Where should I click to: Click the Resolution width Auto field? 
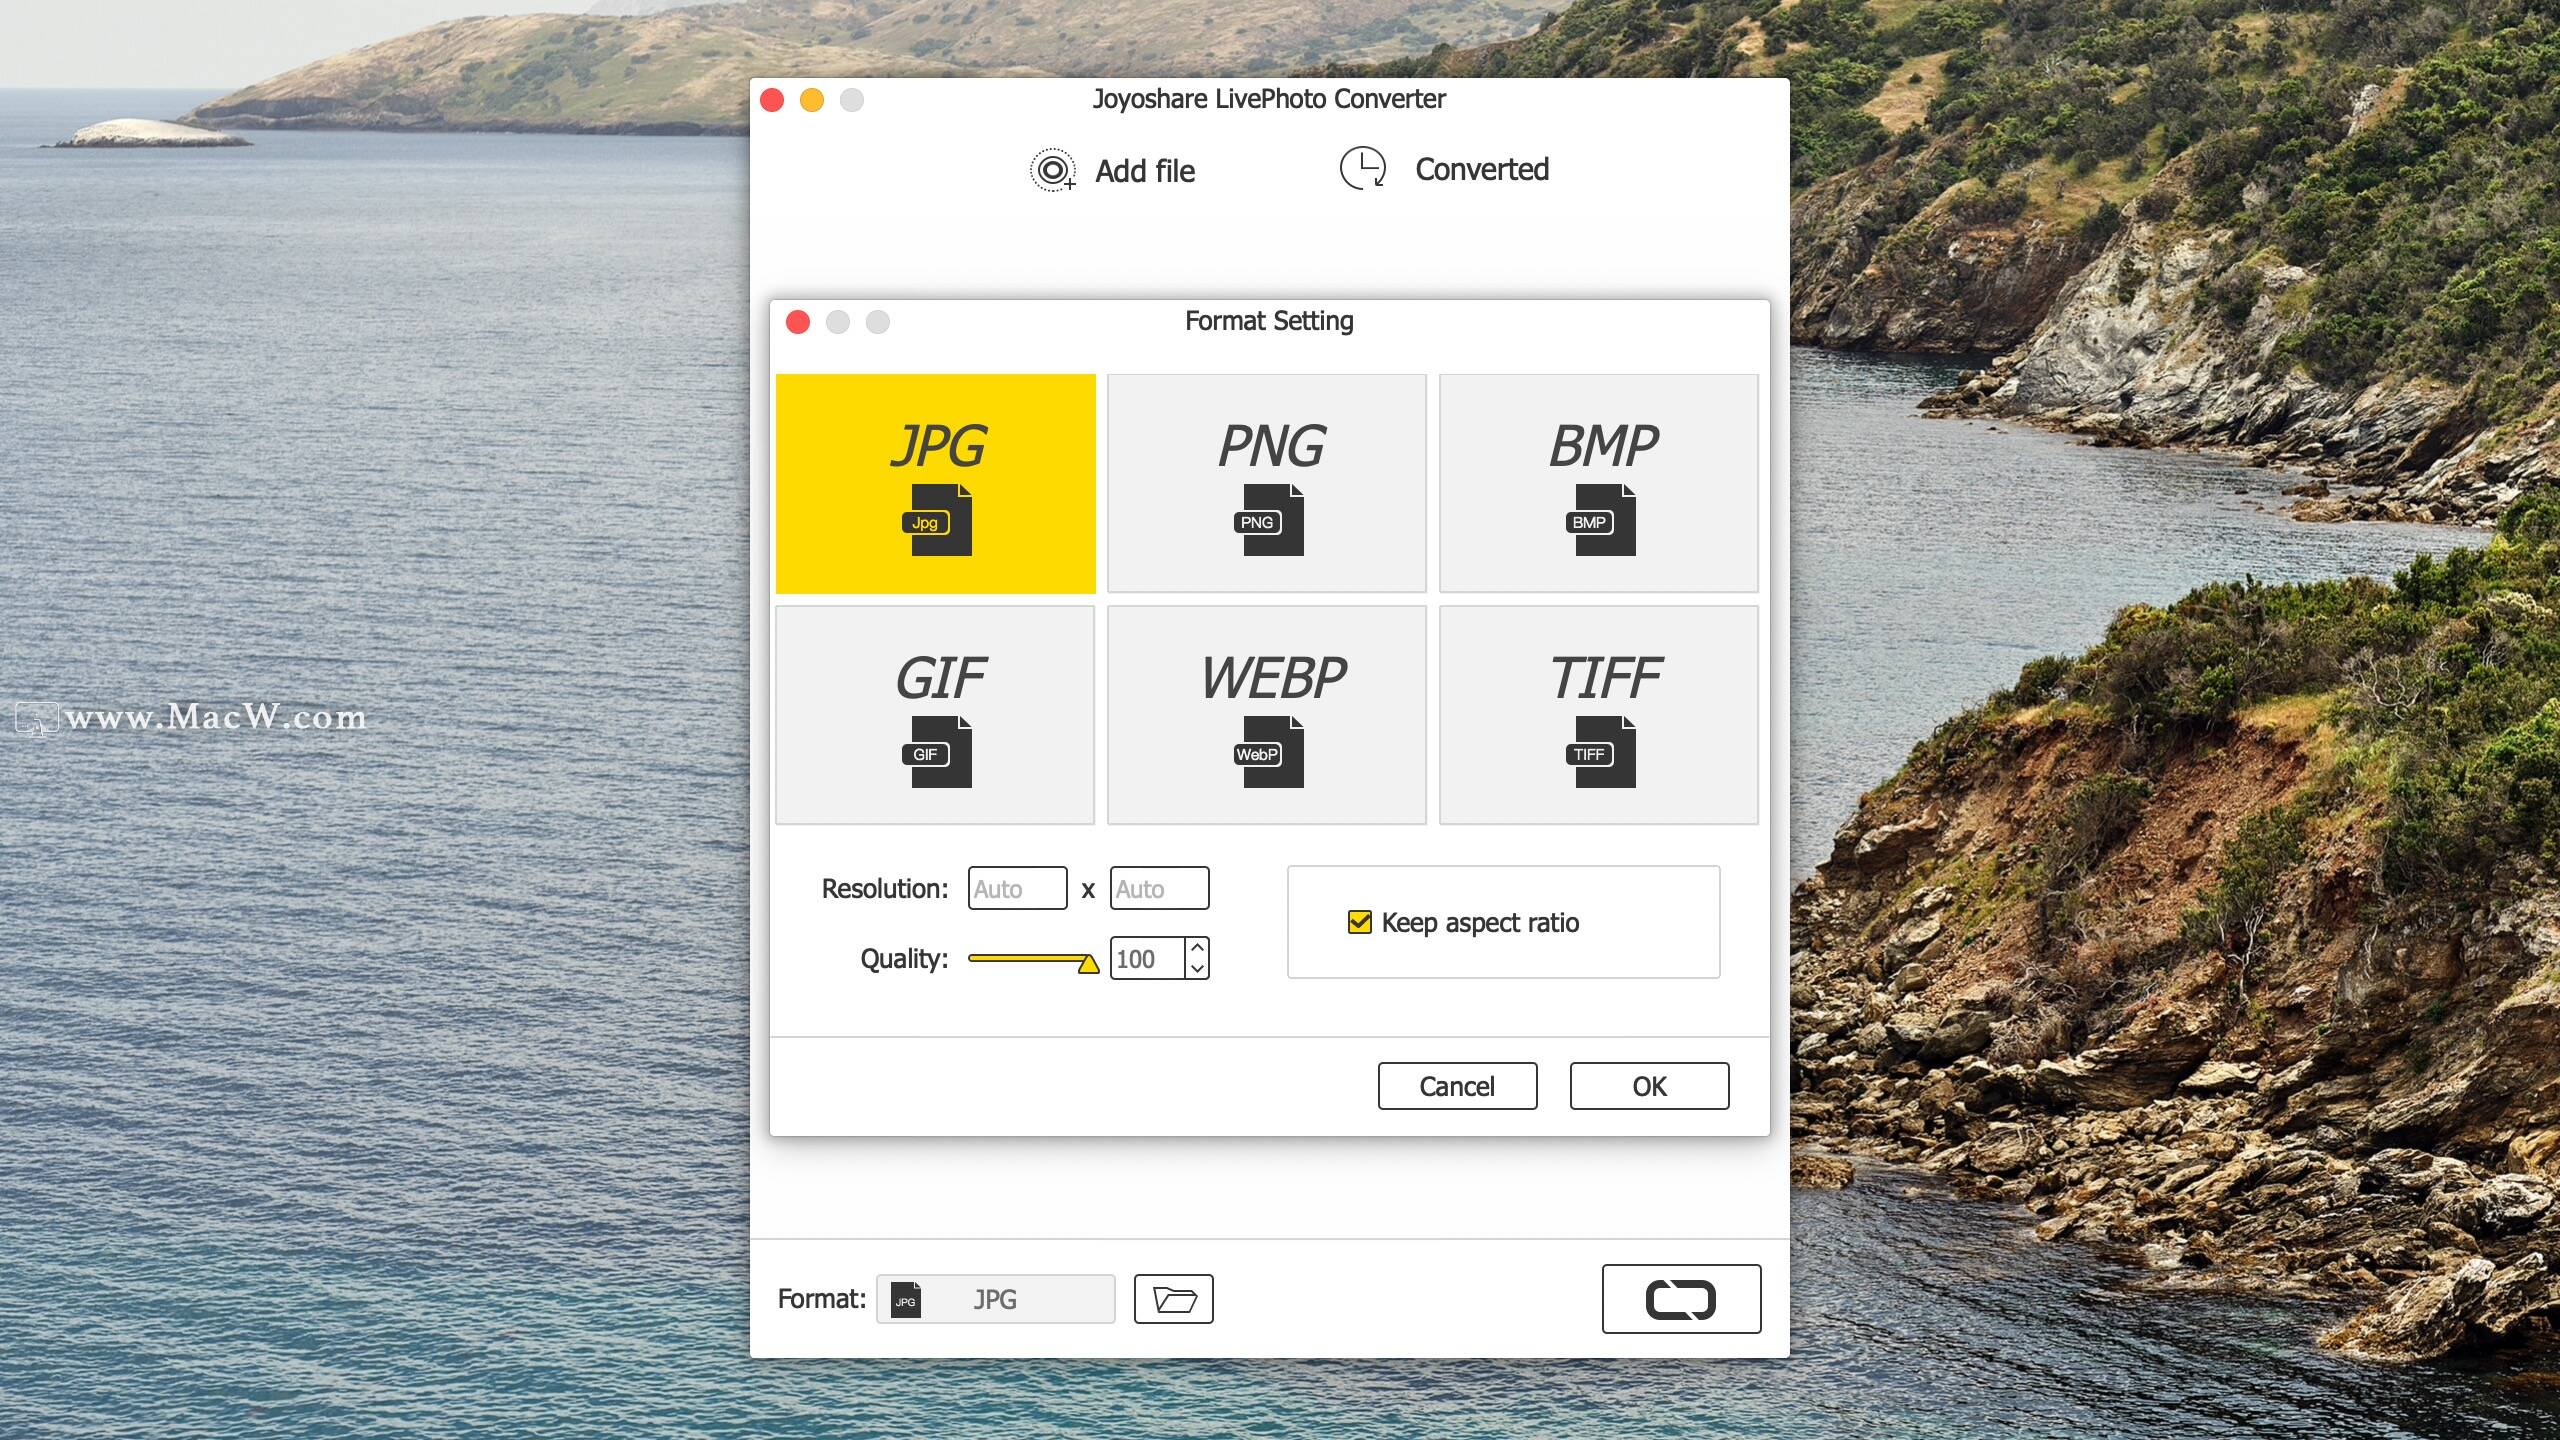click(1017, 888)
